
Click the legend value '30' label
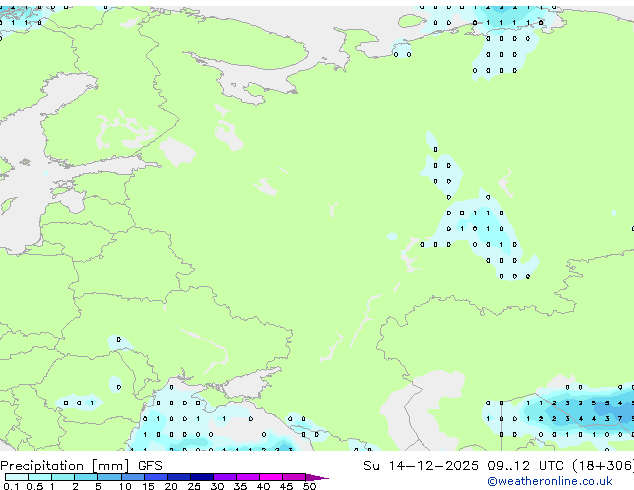click(x=217, y=486)
